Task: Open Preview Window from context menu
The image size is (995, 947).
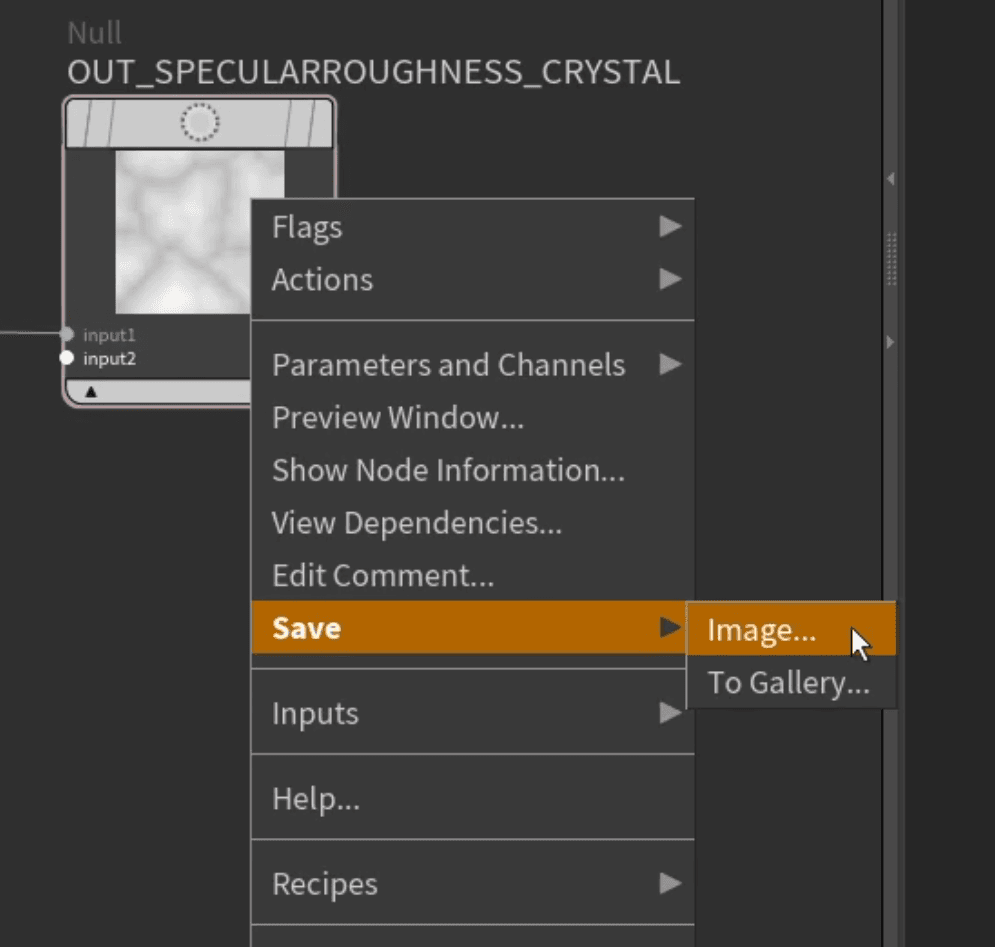Action: click(x=398, y=418)
